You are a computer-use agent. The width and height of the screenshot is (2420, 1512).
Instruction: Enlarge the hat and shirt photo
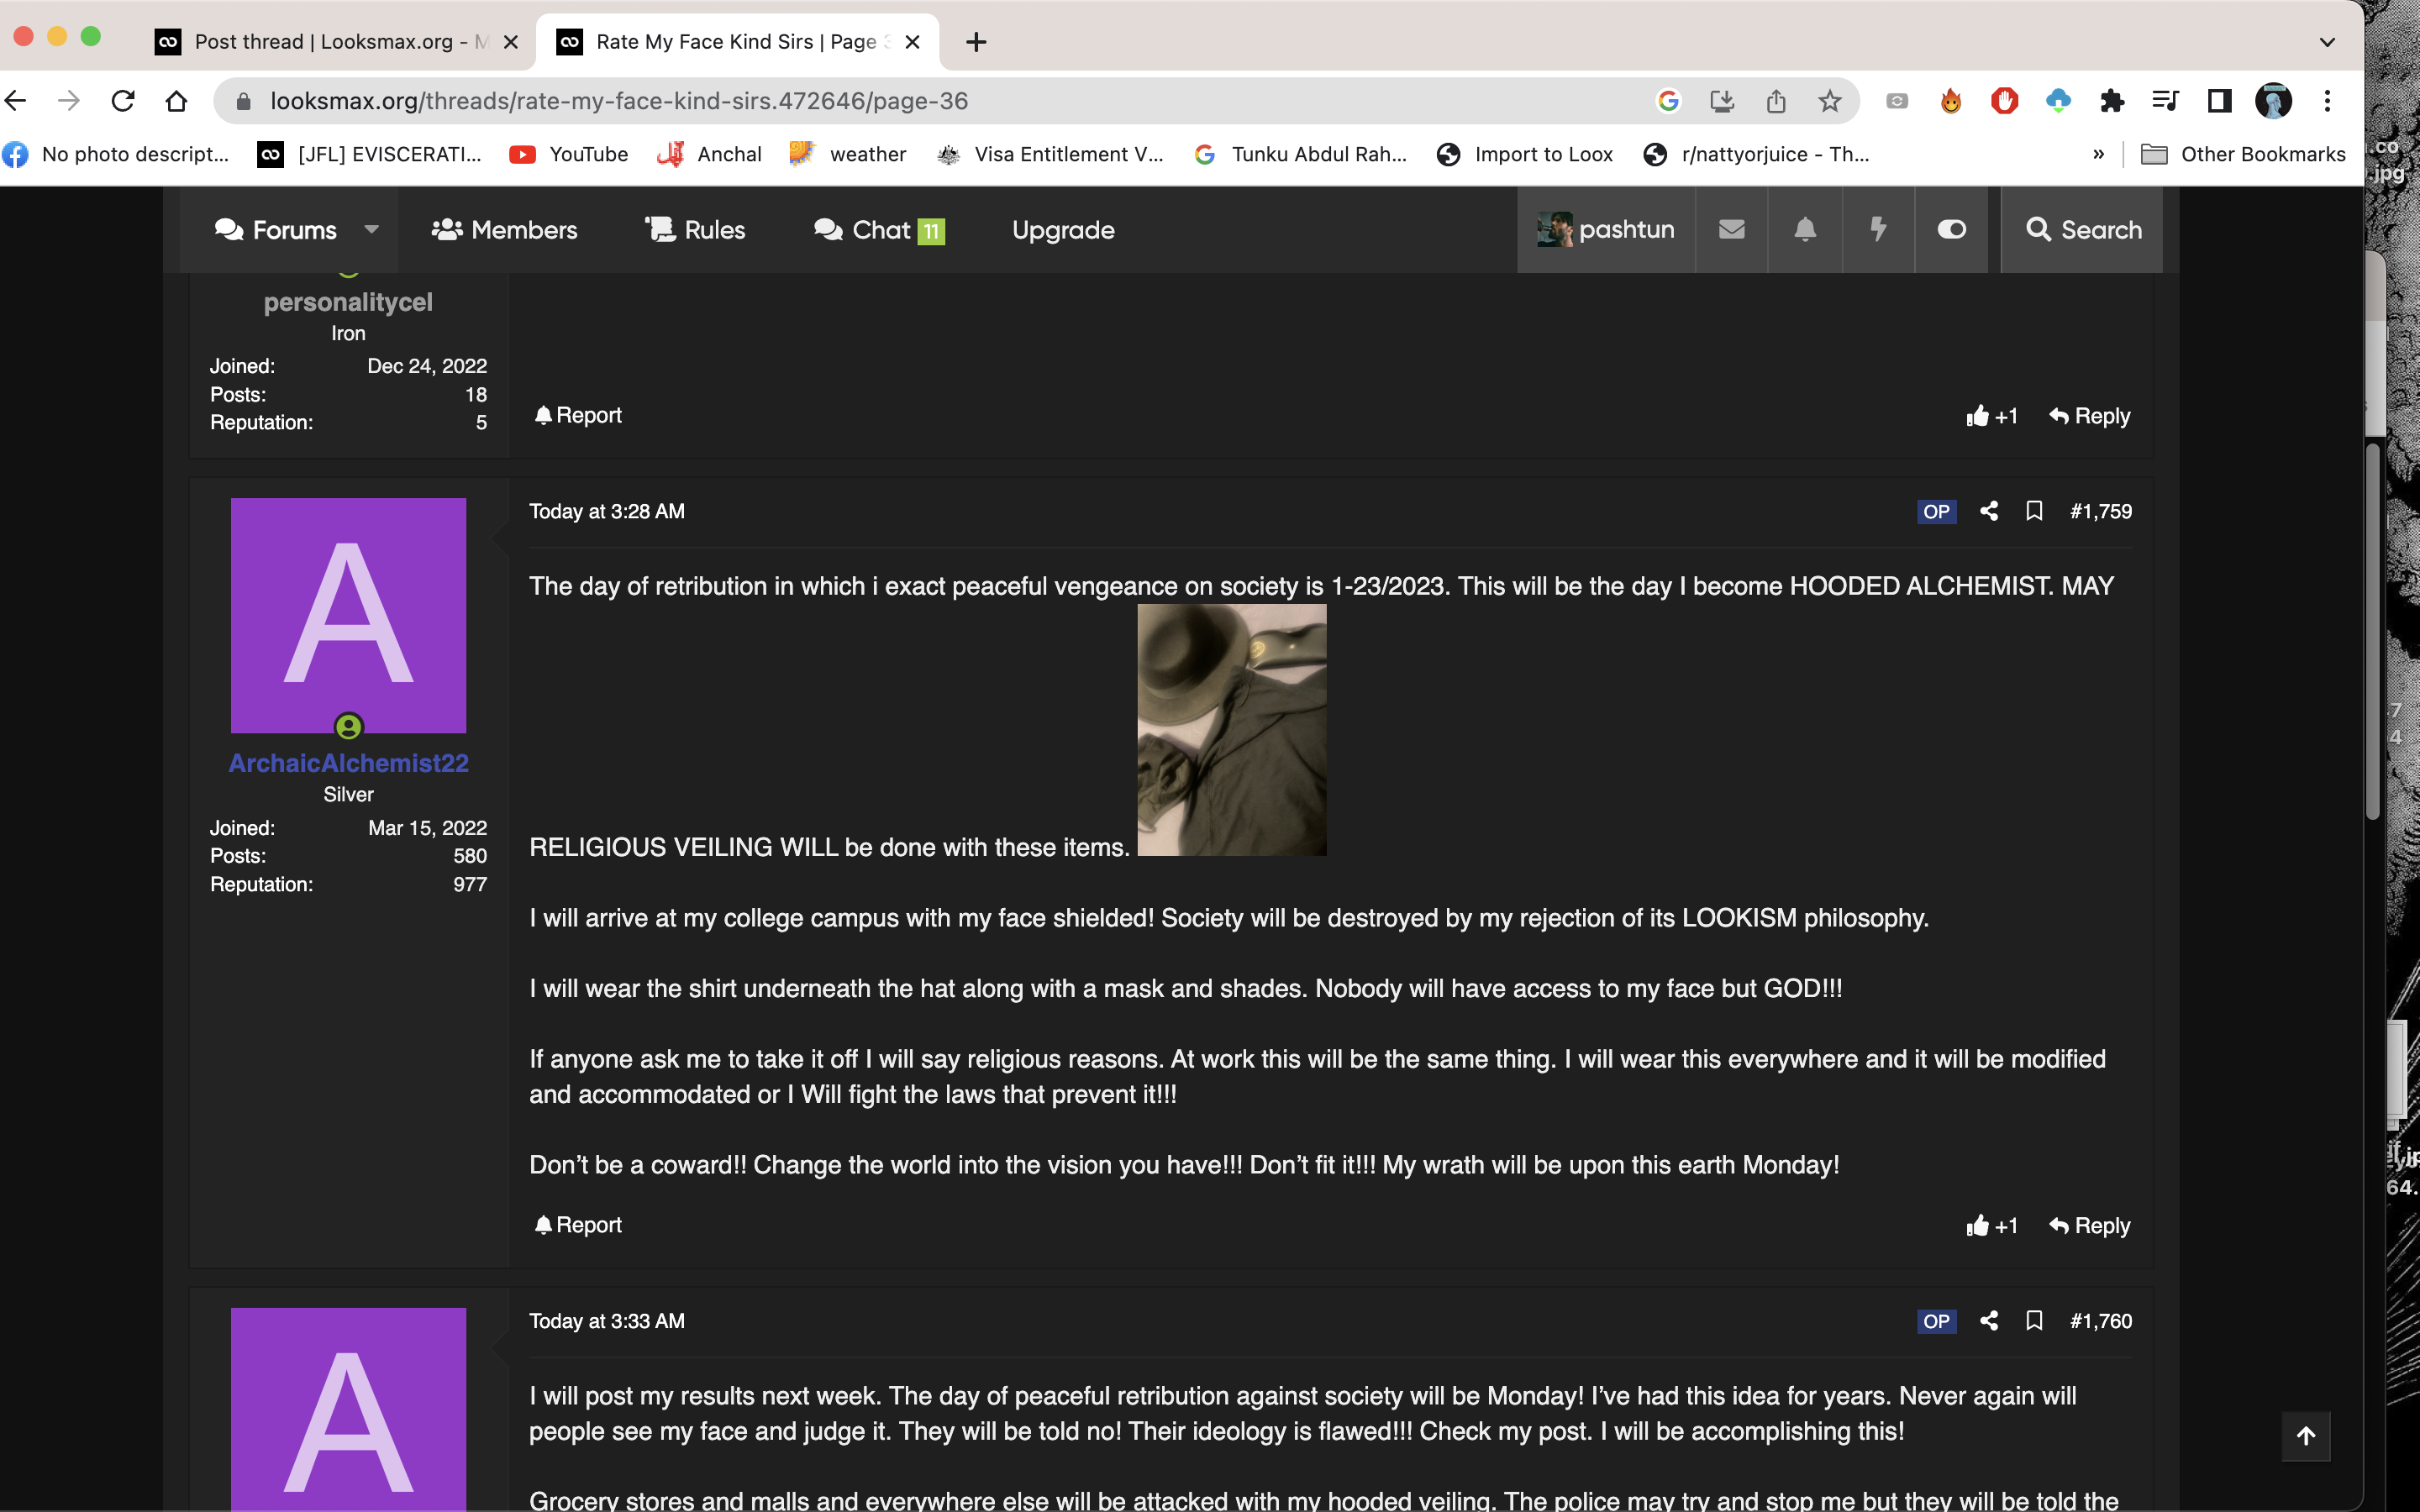[1232, 730]
